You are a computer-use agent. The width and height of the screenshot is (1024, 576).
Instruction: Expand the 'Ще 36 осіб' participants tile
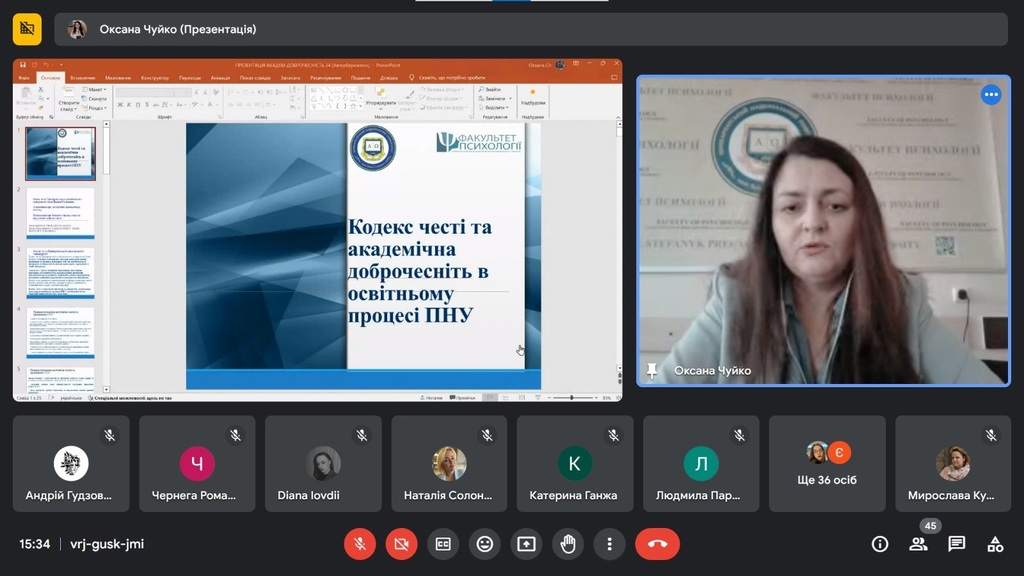coord(827,464)
